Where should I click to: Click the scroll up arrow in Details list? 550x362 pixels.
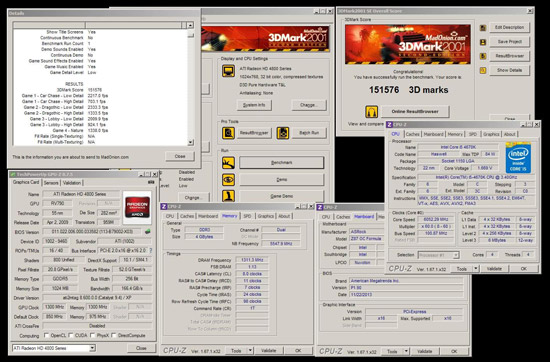click(x=190, y=25)
